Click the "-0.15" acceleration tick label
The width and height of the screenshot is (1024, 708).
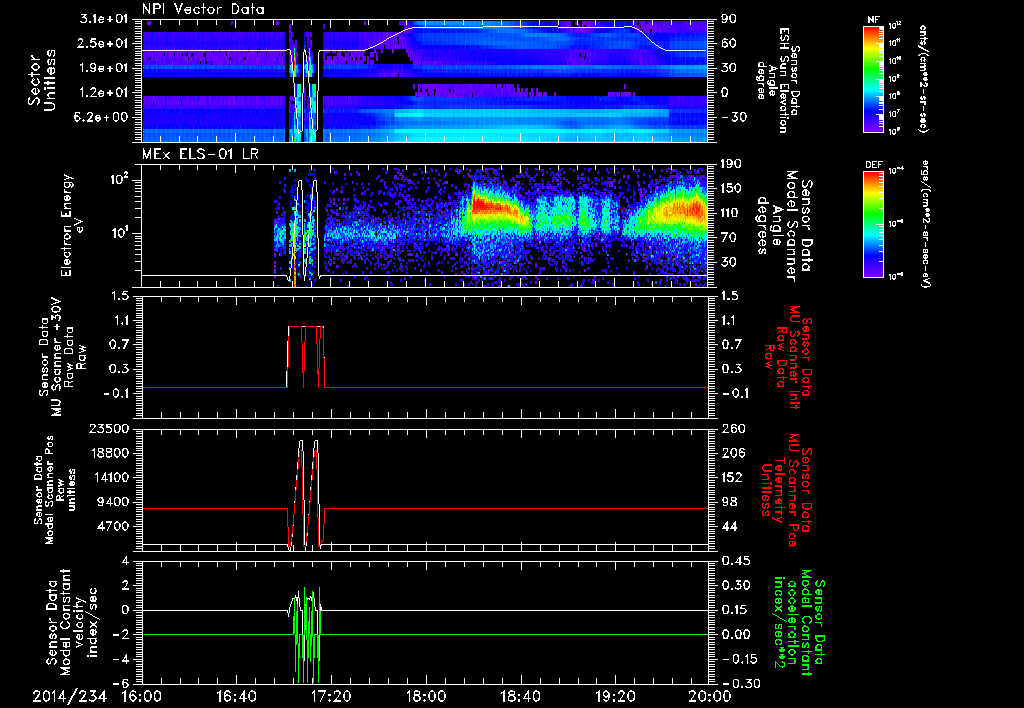[x=739, y=659]
